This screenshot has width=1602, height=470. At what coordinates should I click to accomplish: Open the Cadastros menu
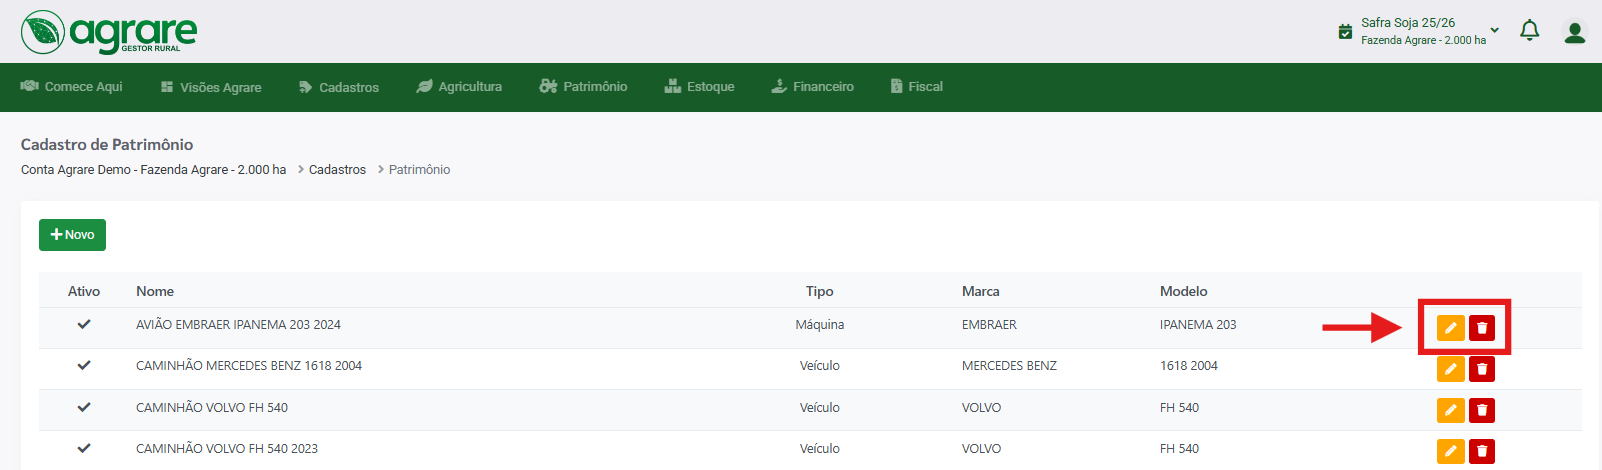coord(339,87)
